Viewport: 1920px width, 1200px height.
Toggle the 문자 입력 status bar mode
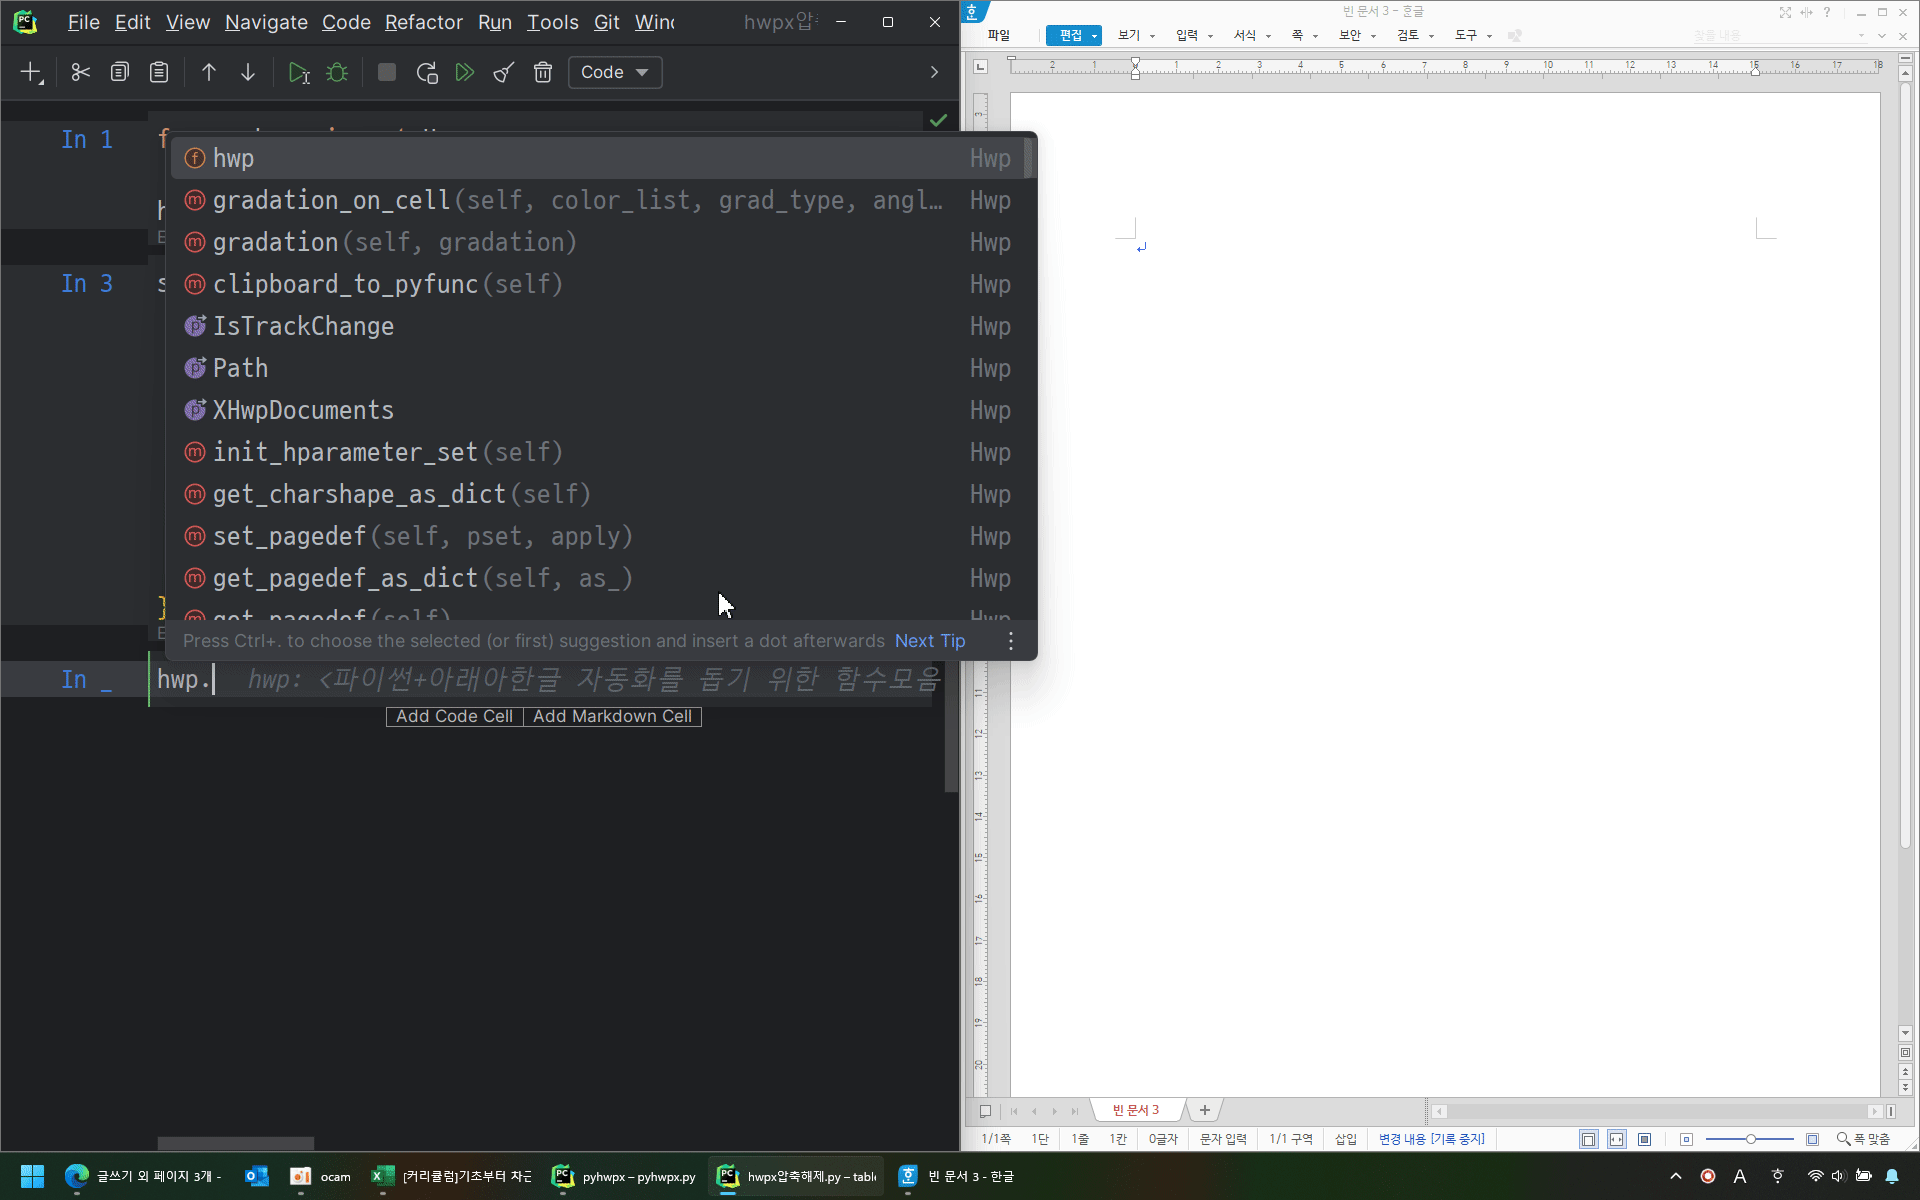(x=1223, y=1139)
